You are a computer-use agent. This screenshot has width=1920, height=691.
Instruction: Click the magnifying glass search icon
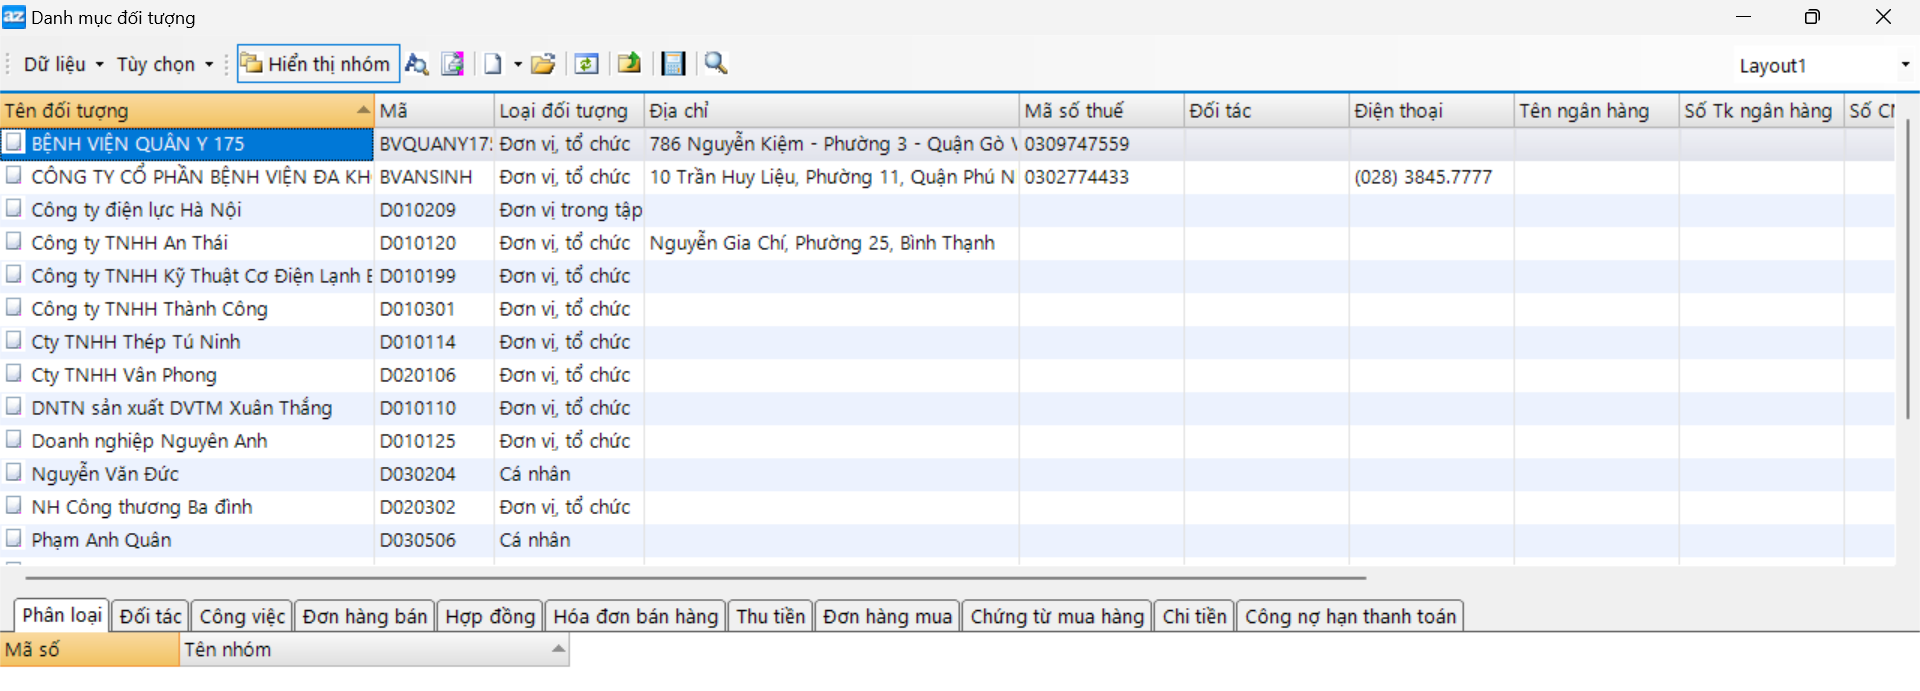(x=716, y=64)
